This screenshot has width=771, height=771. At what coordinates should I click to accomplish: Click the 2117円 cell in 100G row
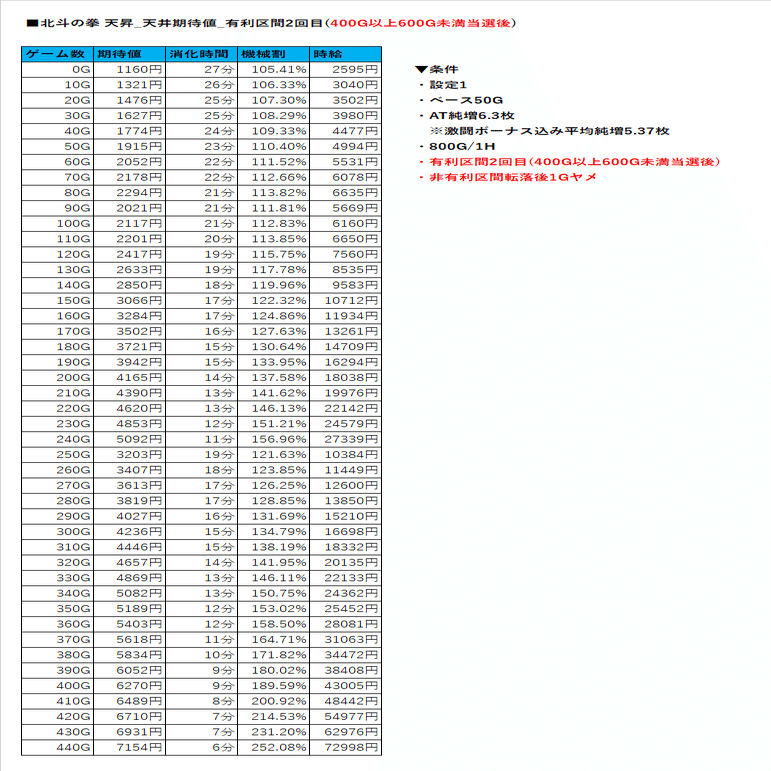pos(129,224)
